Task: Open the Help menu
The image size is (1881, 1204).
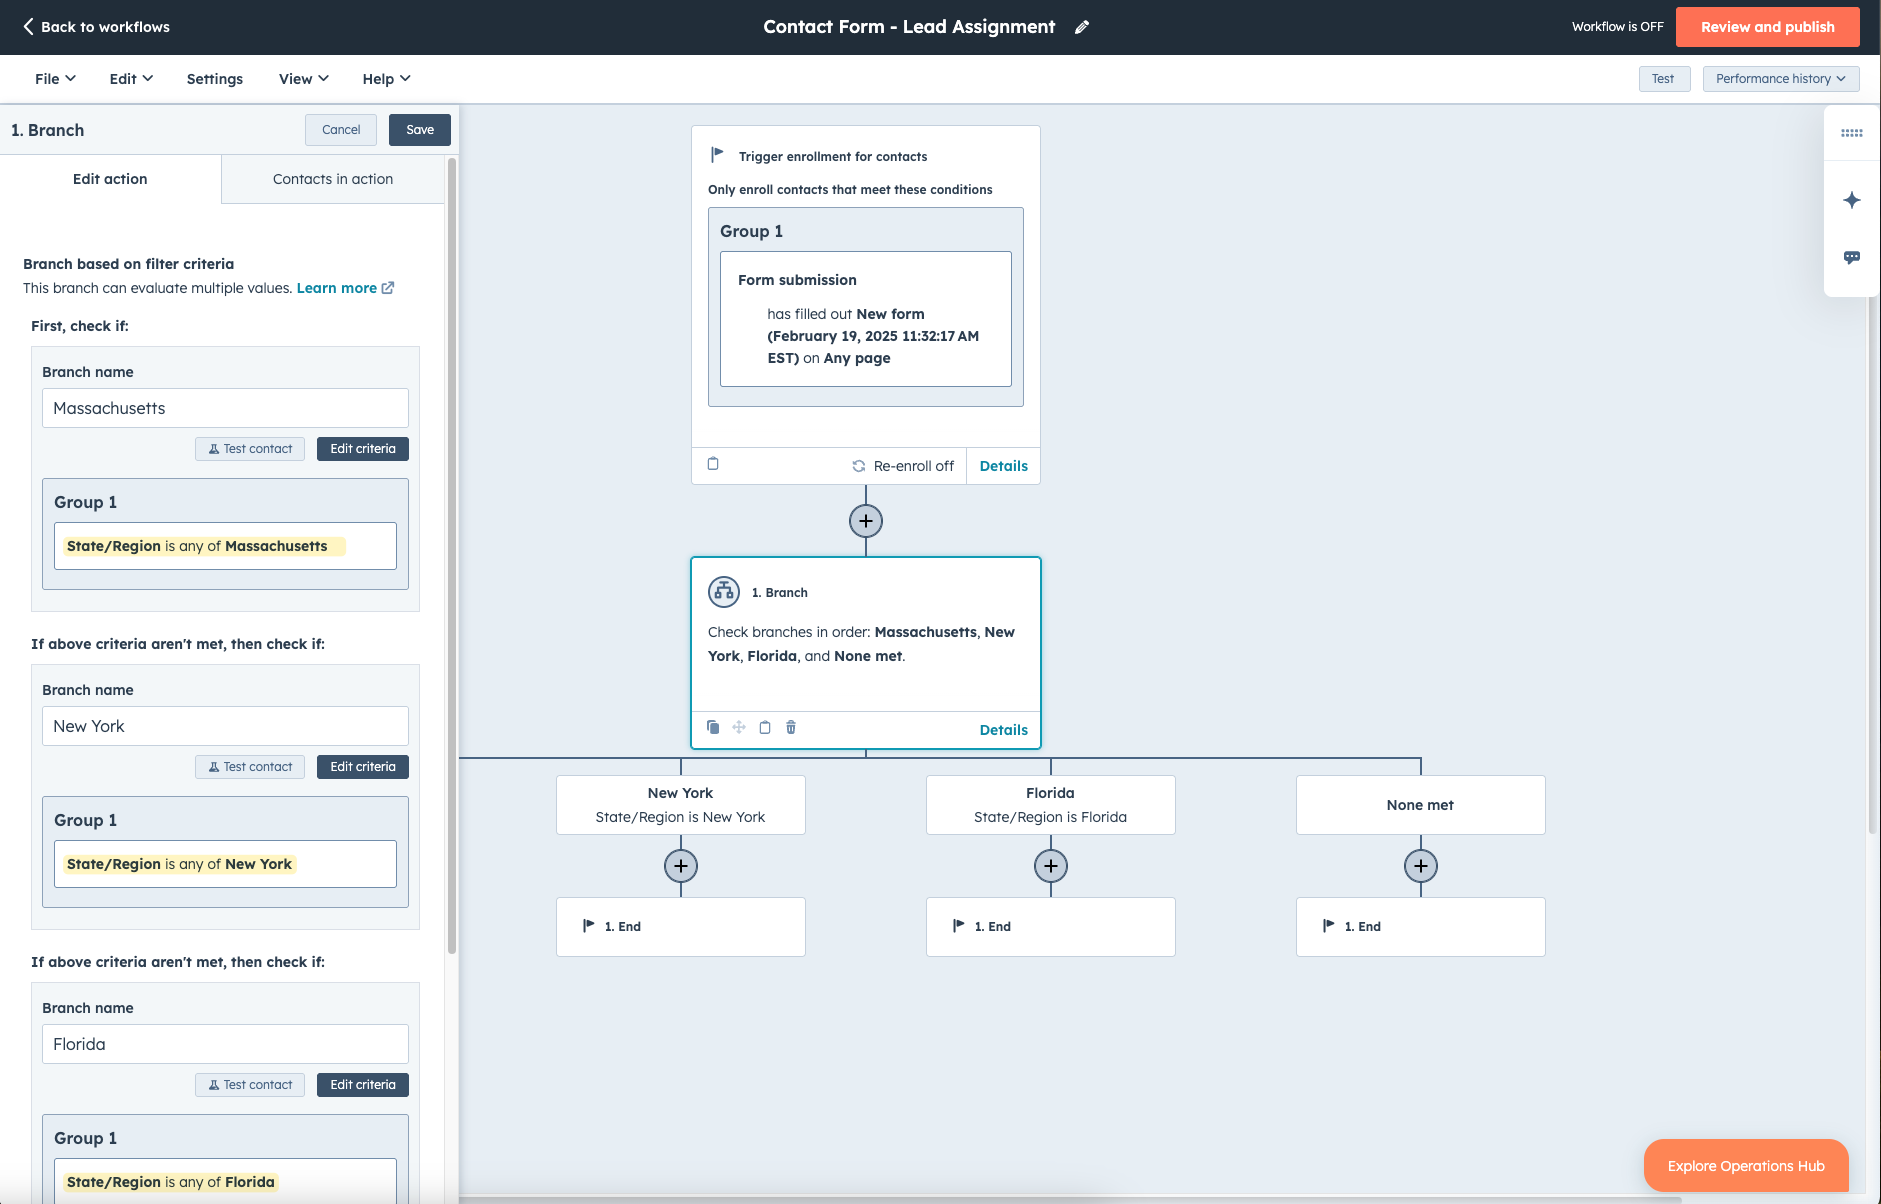Action: pyautogui.click(x=386, y=79)
